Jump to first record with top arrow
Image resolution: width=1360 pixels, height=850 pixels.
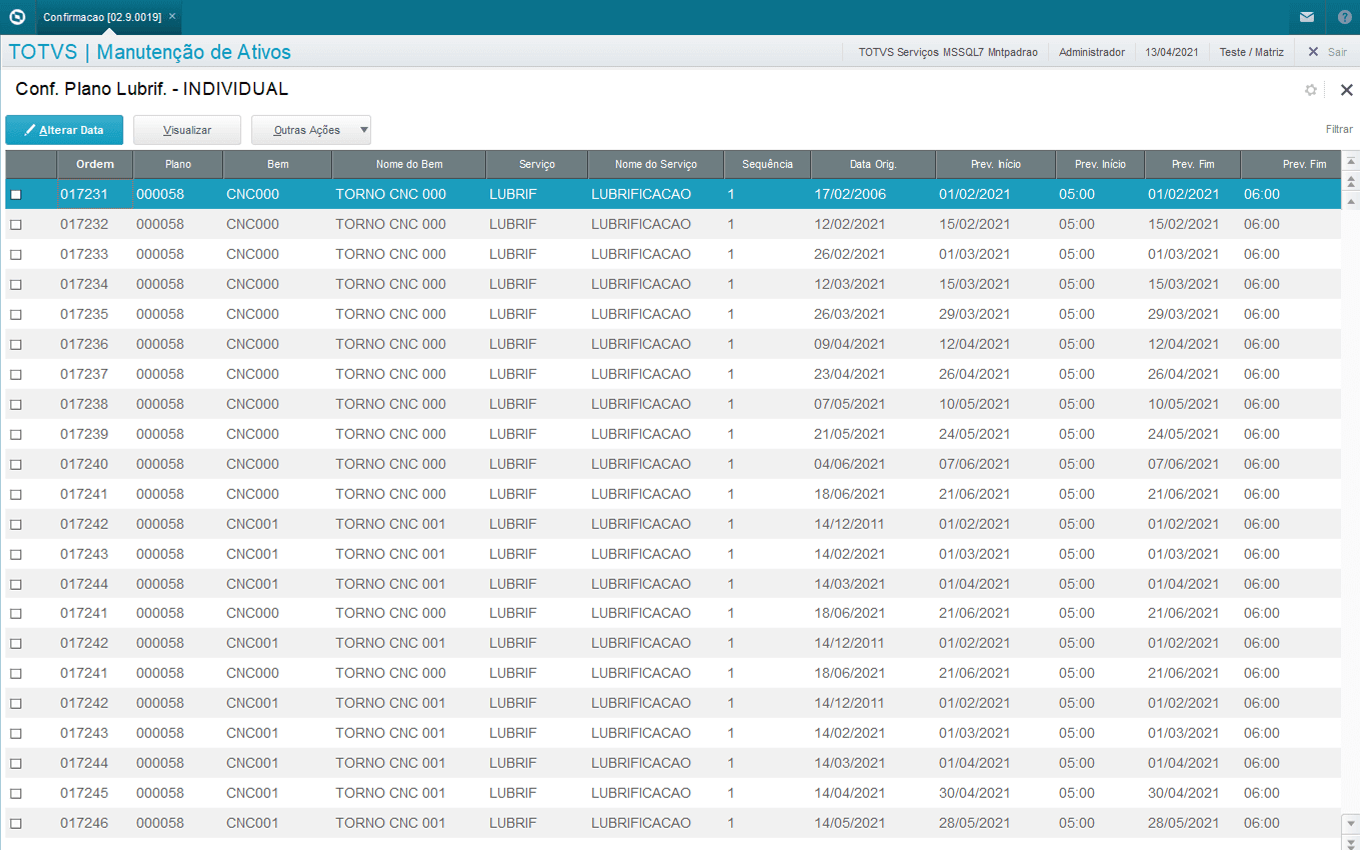pyautogui.click(x=1351, y=162)
